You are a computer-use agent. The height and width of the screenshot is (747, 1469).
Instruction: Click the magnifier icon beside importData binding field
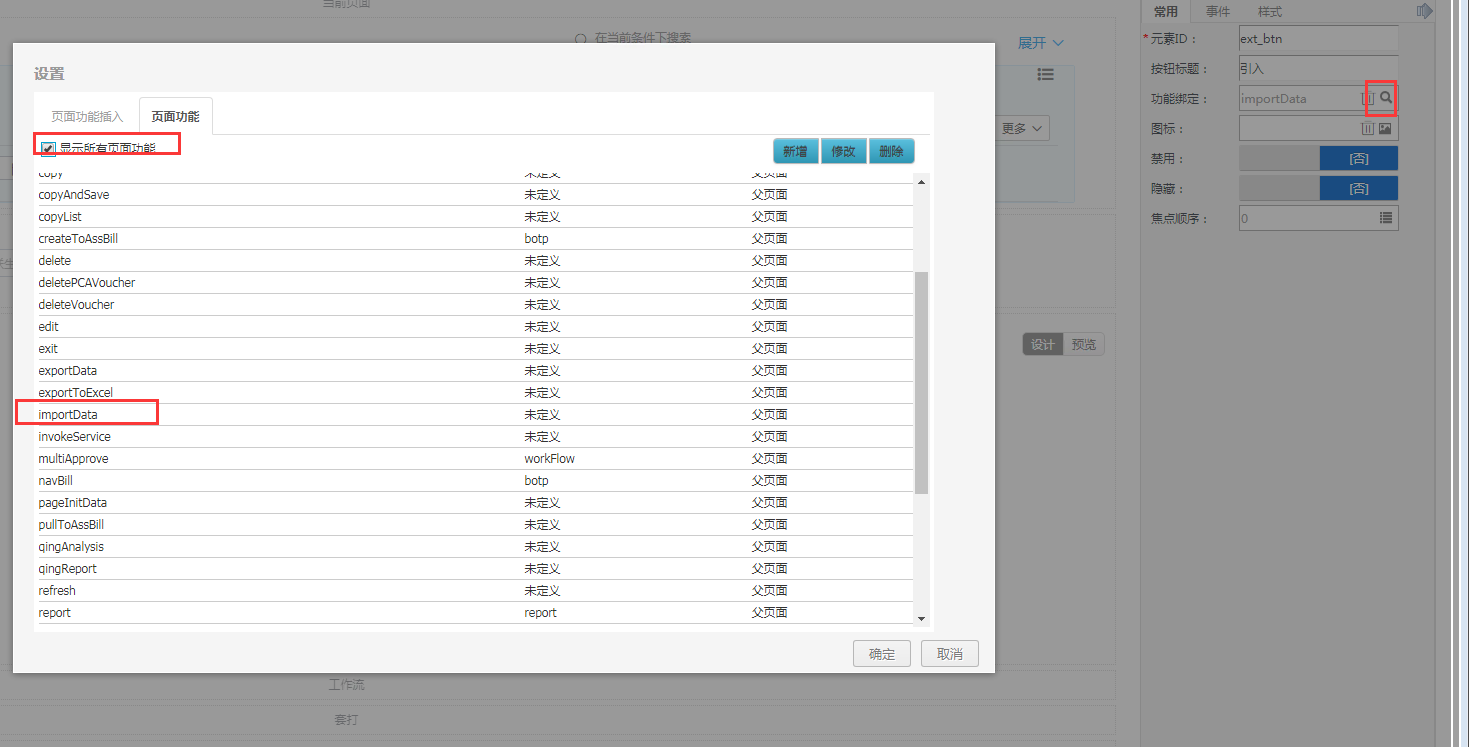(x=1384, y=98)
